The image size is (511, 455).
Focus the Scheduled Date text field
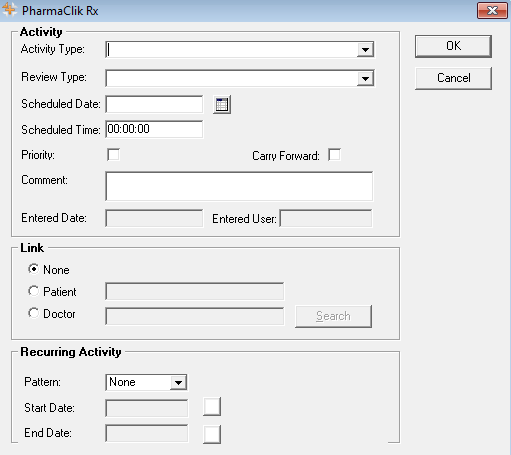click(154, 104)
